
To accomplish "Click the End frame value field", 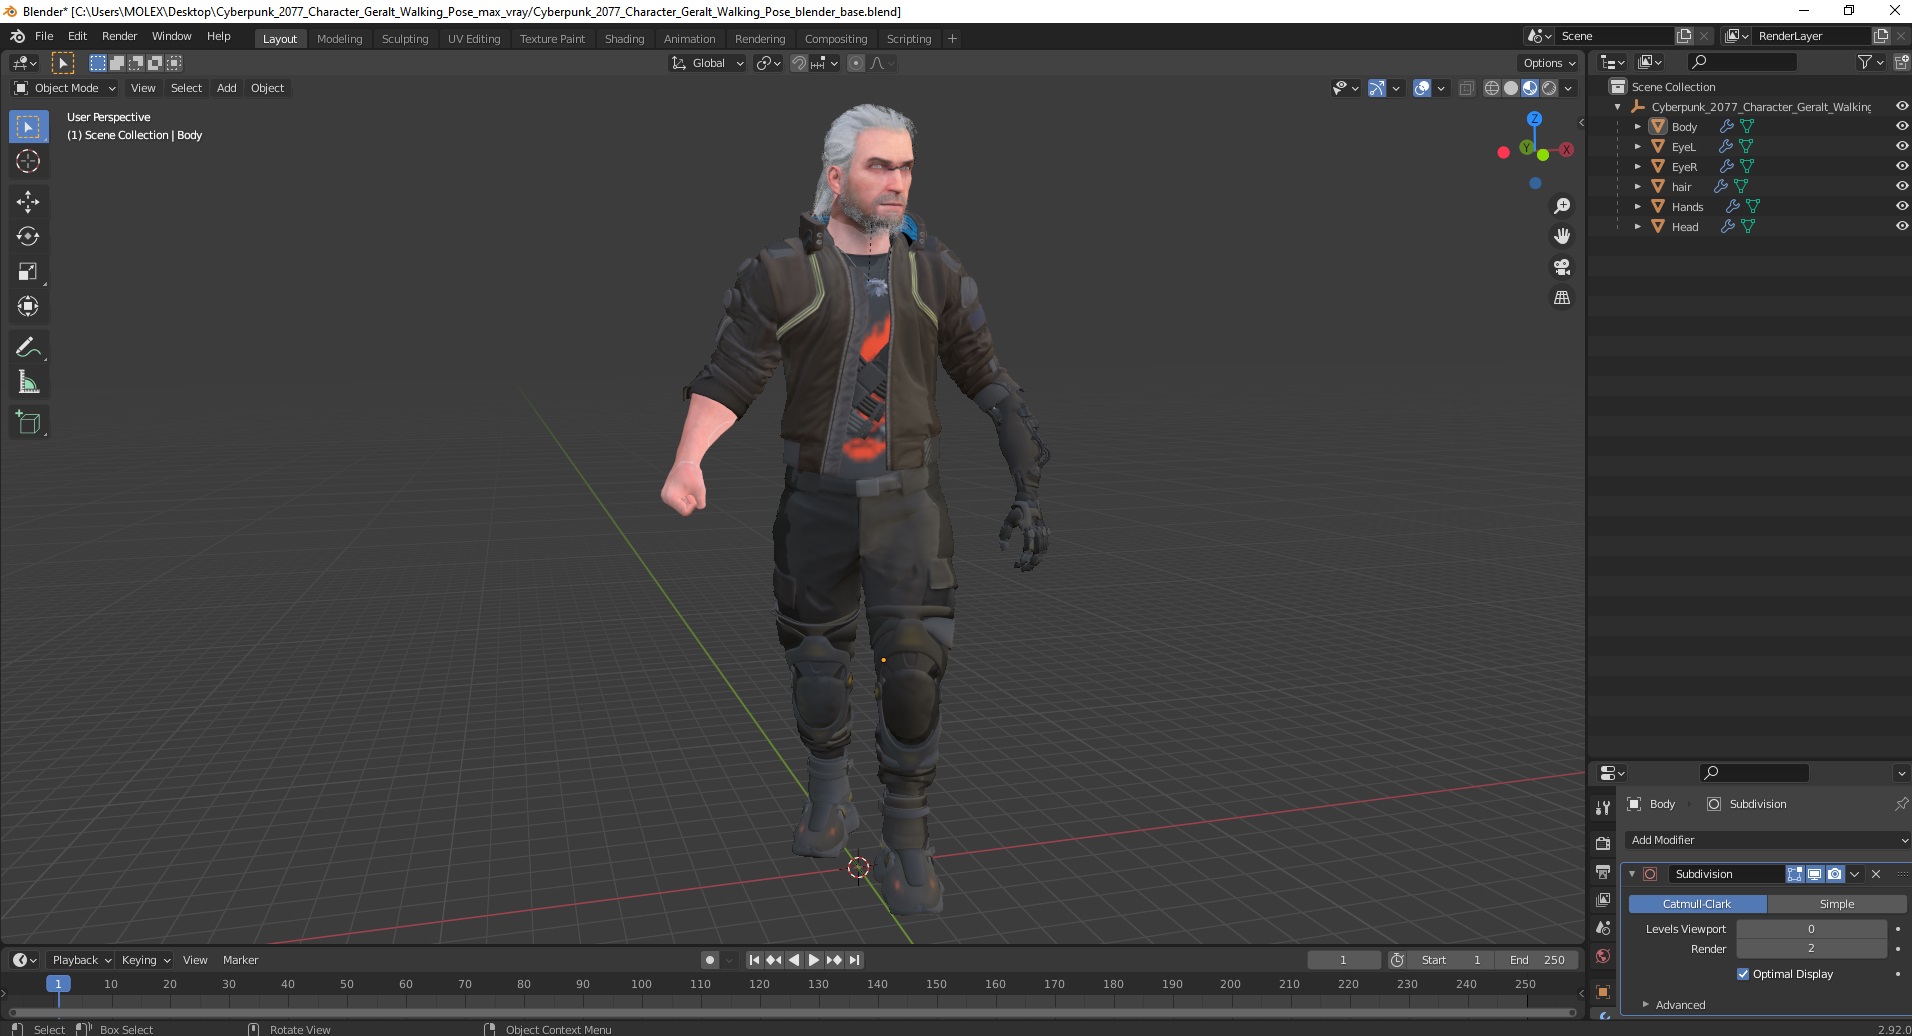I will pyautogui.click(x=1536, y=960).
